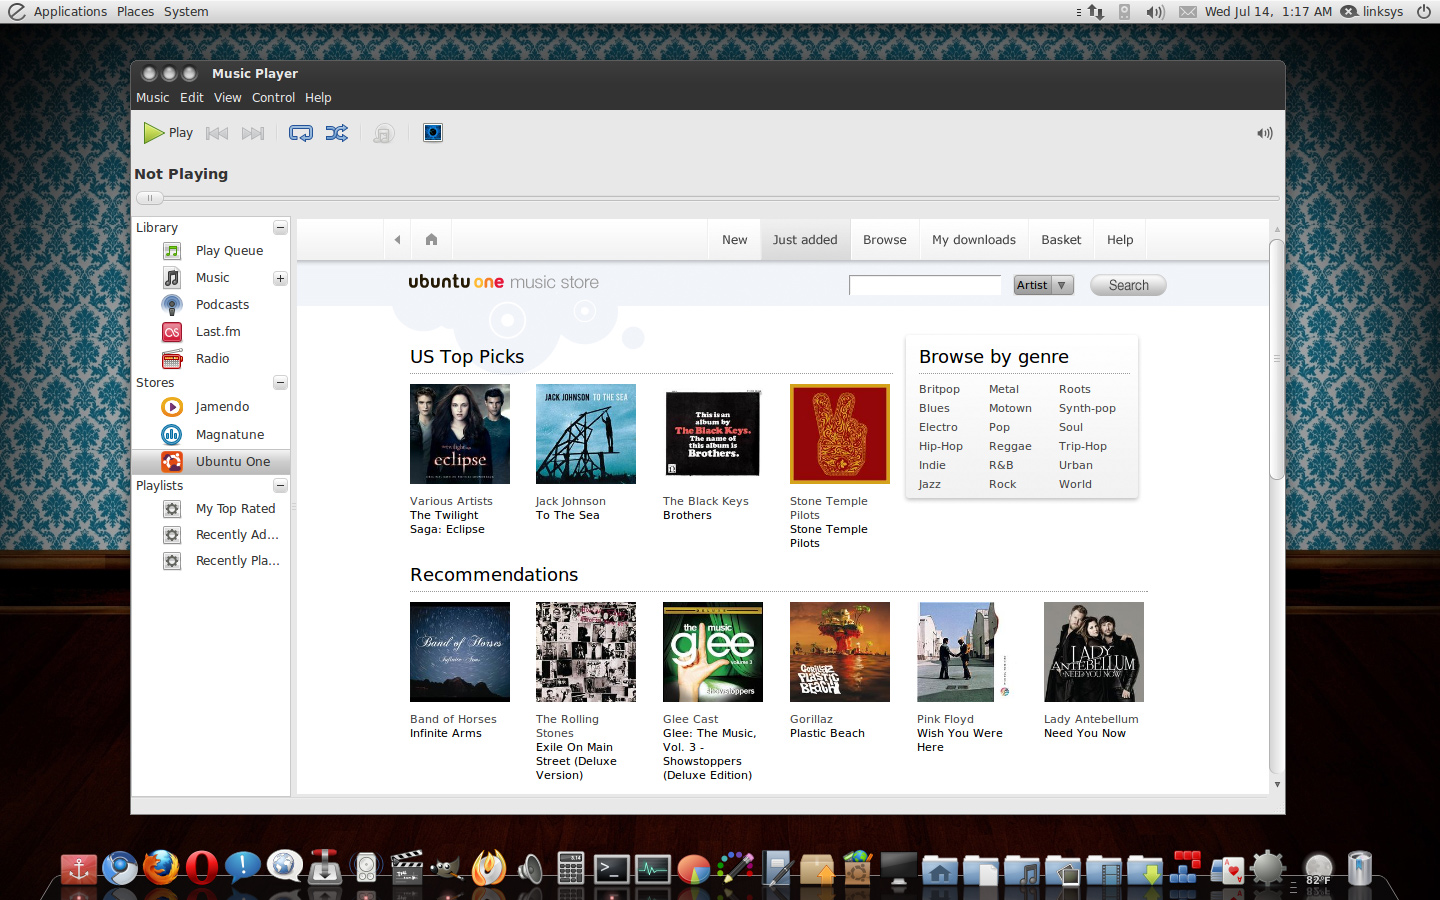
Task: Open the visualization toolbar icon
Action: 433,133
